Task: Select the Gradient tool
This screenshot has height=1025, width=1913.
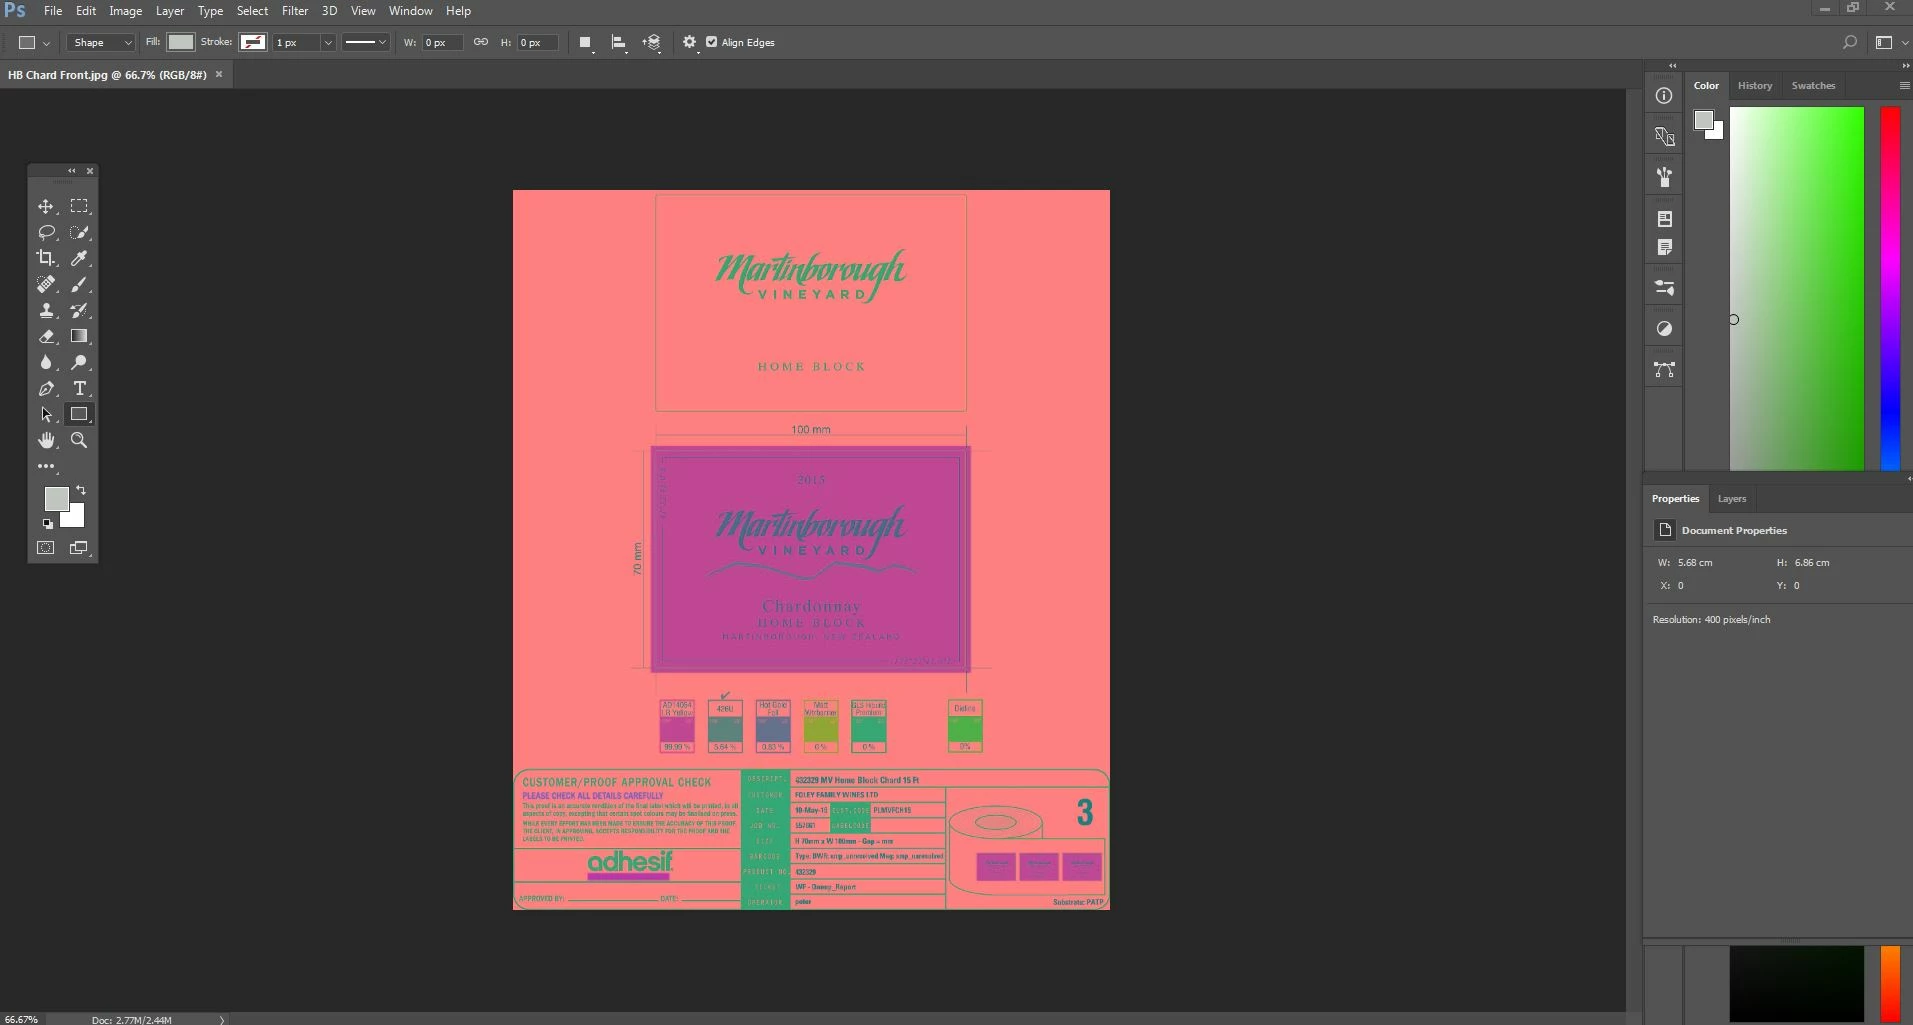Action: tap(79, 336)
